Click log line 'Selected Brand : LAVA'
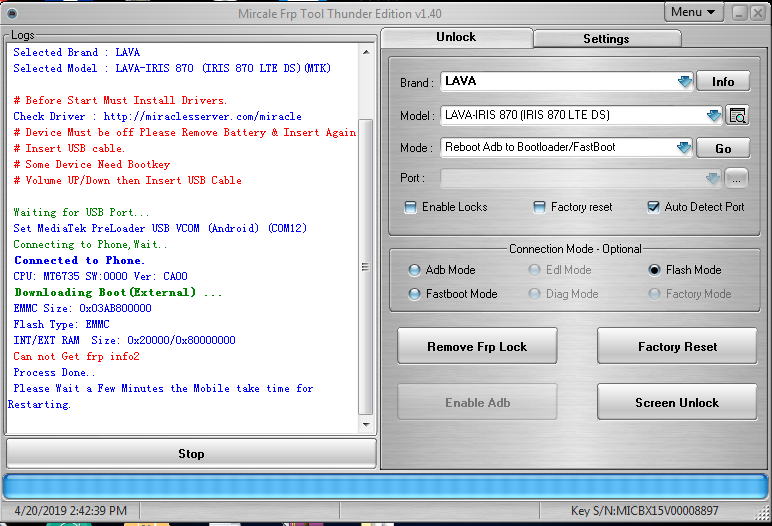 coord(77,52)
